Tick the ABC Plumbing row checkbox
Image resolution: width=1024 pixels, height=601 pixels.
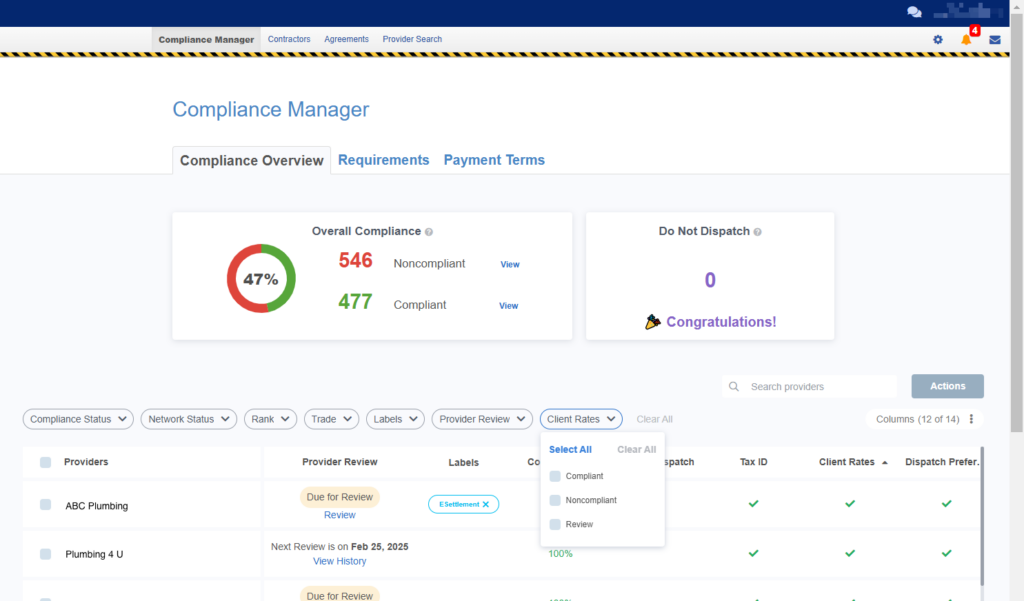pos(46,505)
